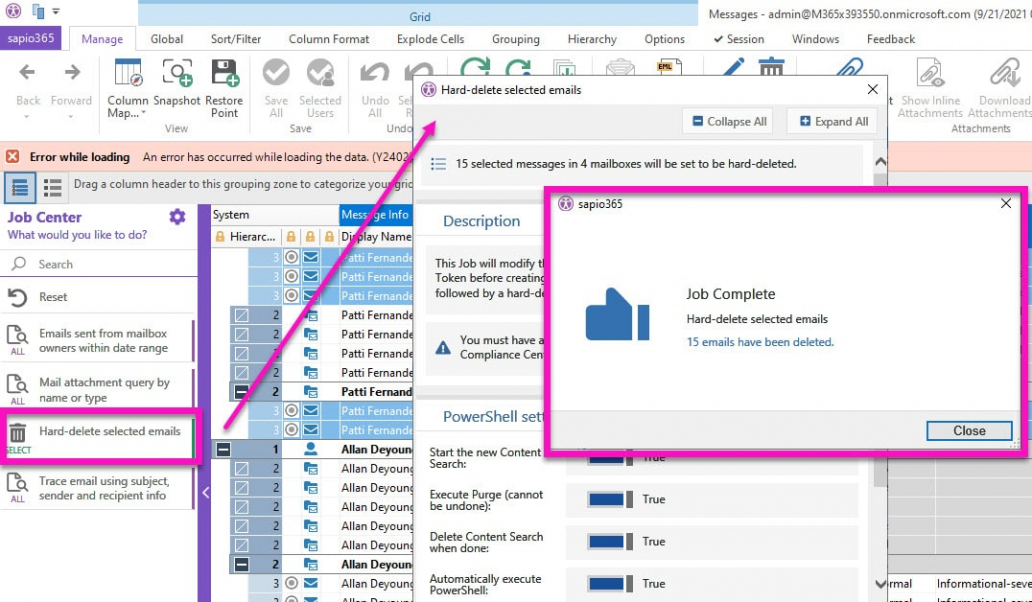Click the hard-delete dialog scrollbar up arrow
Screen dimensions: 1032x602
[881, 162]
